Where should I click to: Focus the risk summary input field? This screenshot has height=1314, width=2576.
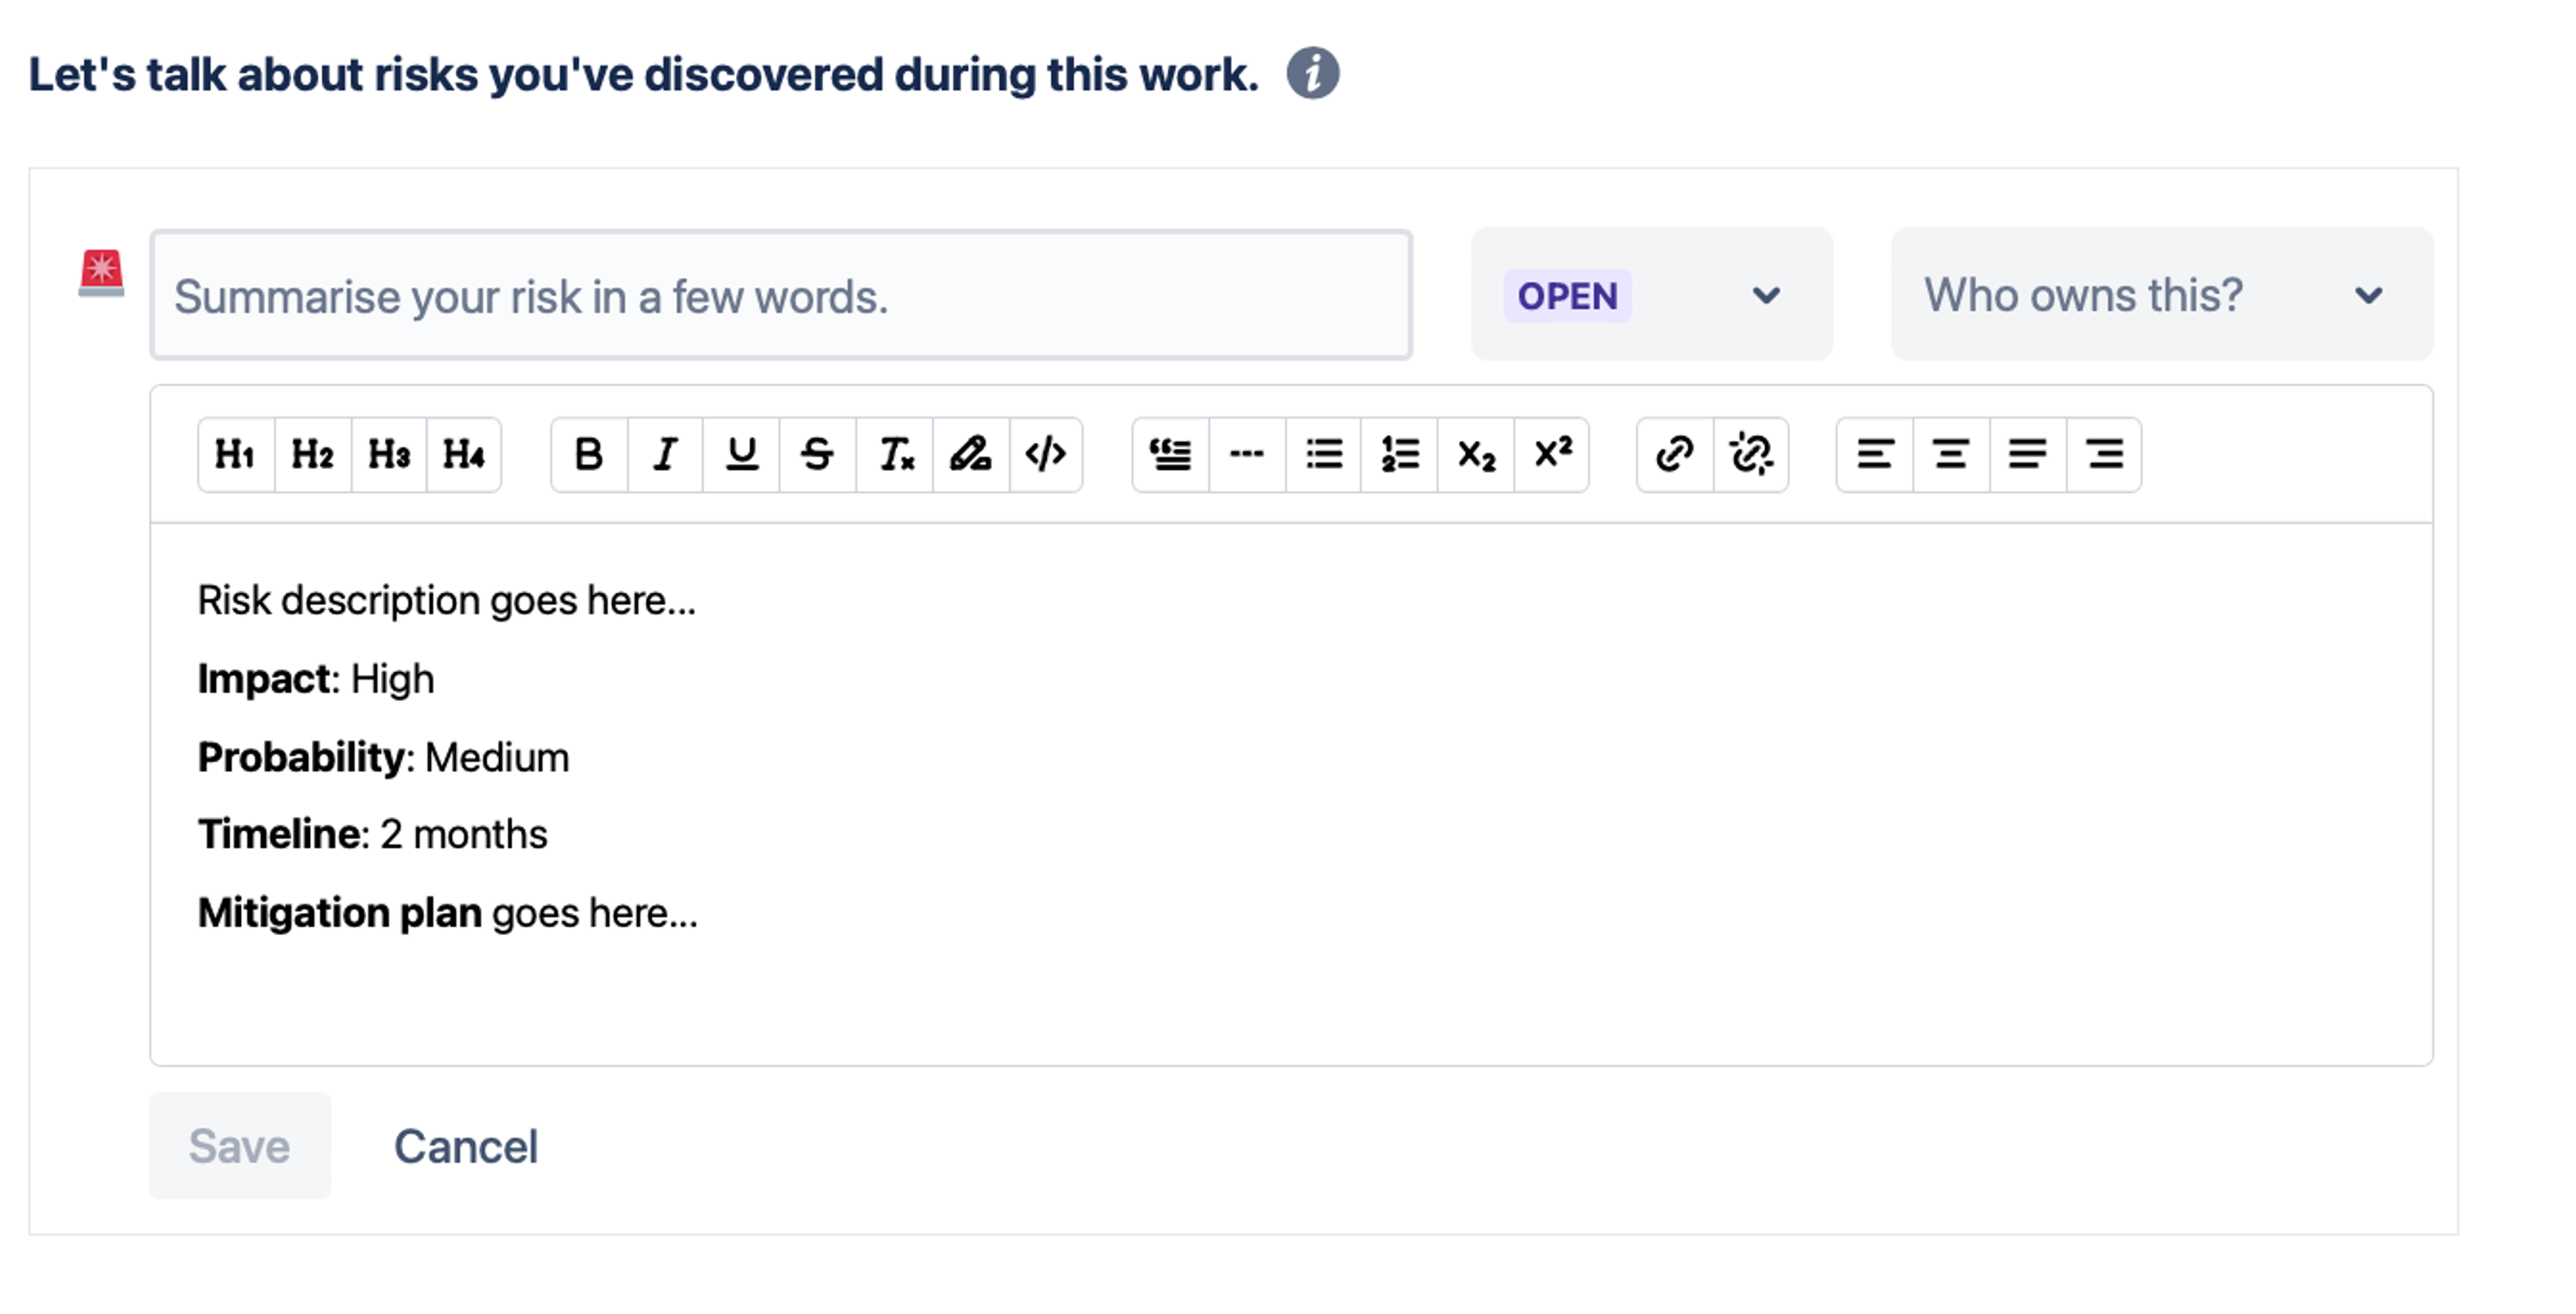(780, 296)
